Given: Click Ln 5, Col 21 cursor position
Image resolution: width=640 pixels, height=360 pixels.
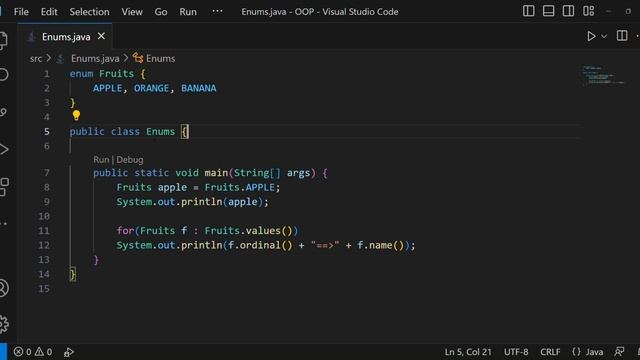Looking at the screenshot, I should pyautogui.click(x=468, y=352).
